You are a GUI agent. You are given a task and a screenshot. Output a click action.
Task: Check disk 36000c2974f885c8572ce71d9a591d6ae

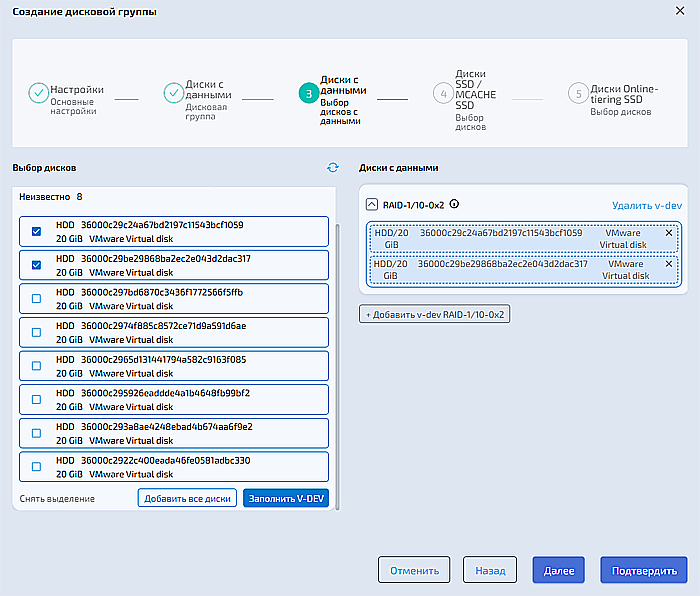37,332
